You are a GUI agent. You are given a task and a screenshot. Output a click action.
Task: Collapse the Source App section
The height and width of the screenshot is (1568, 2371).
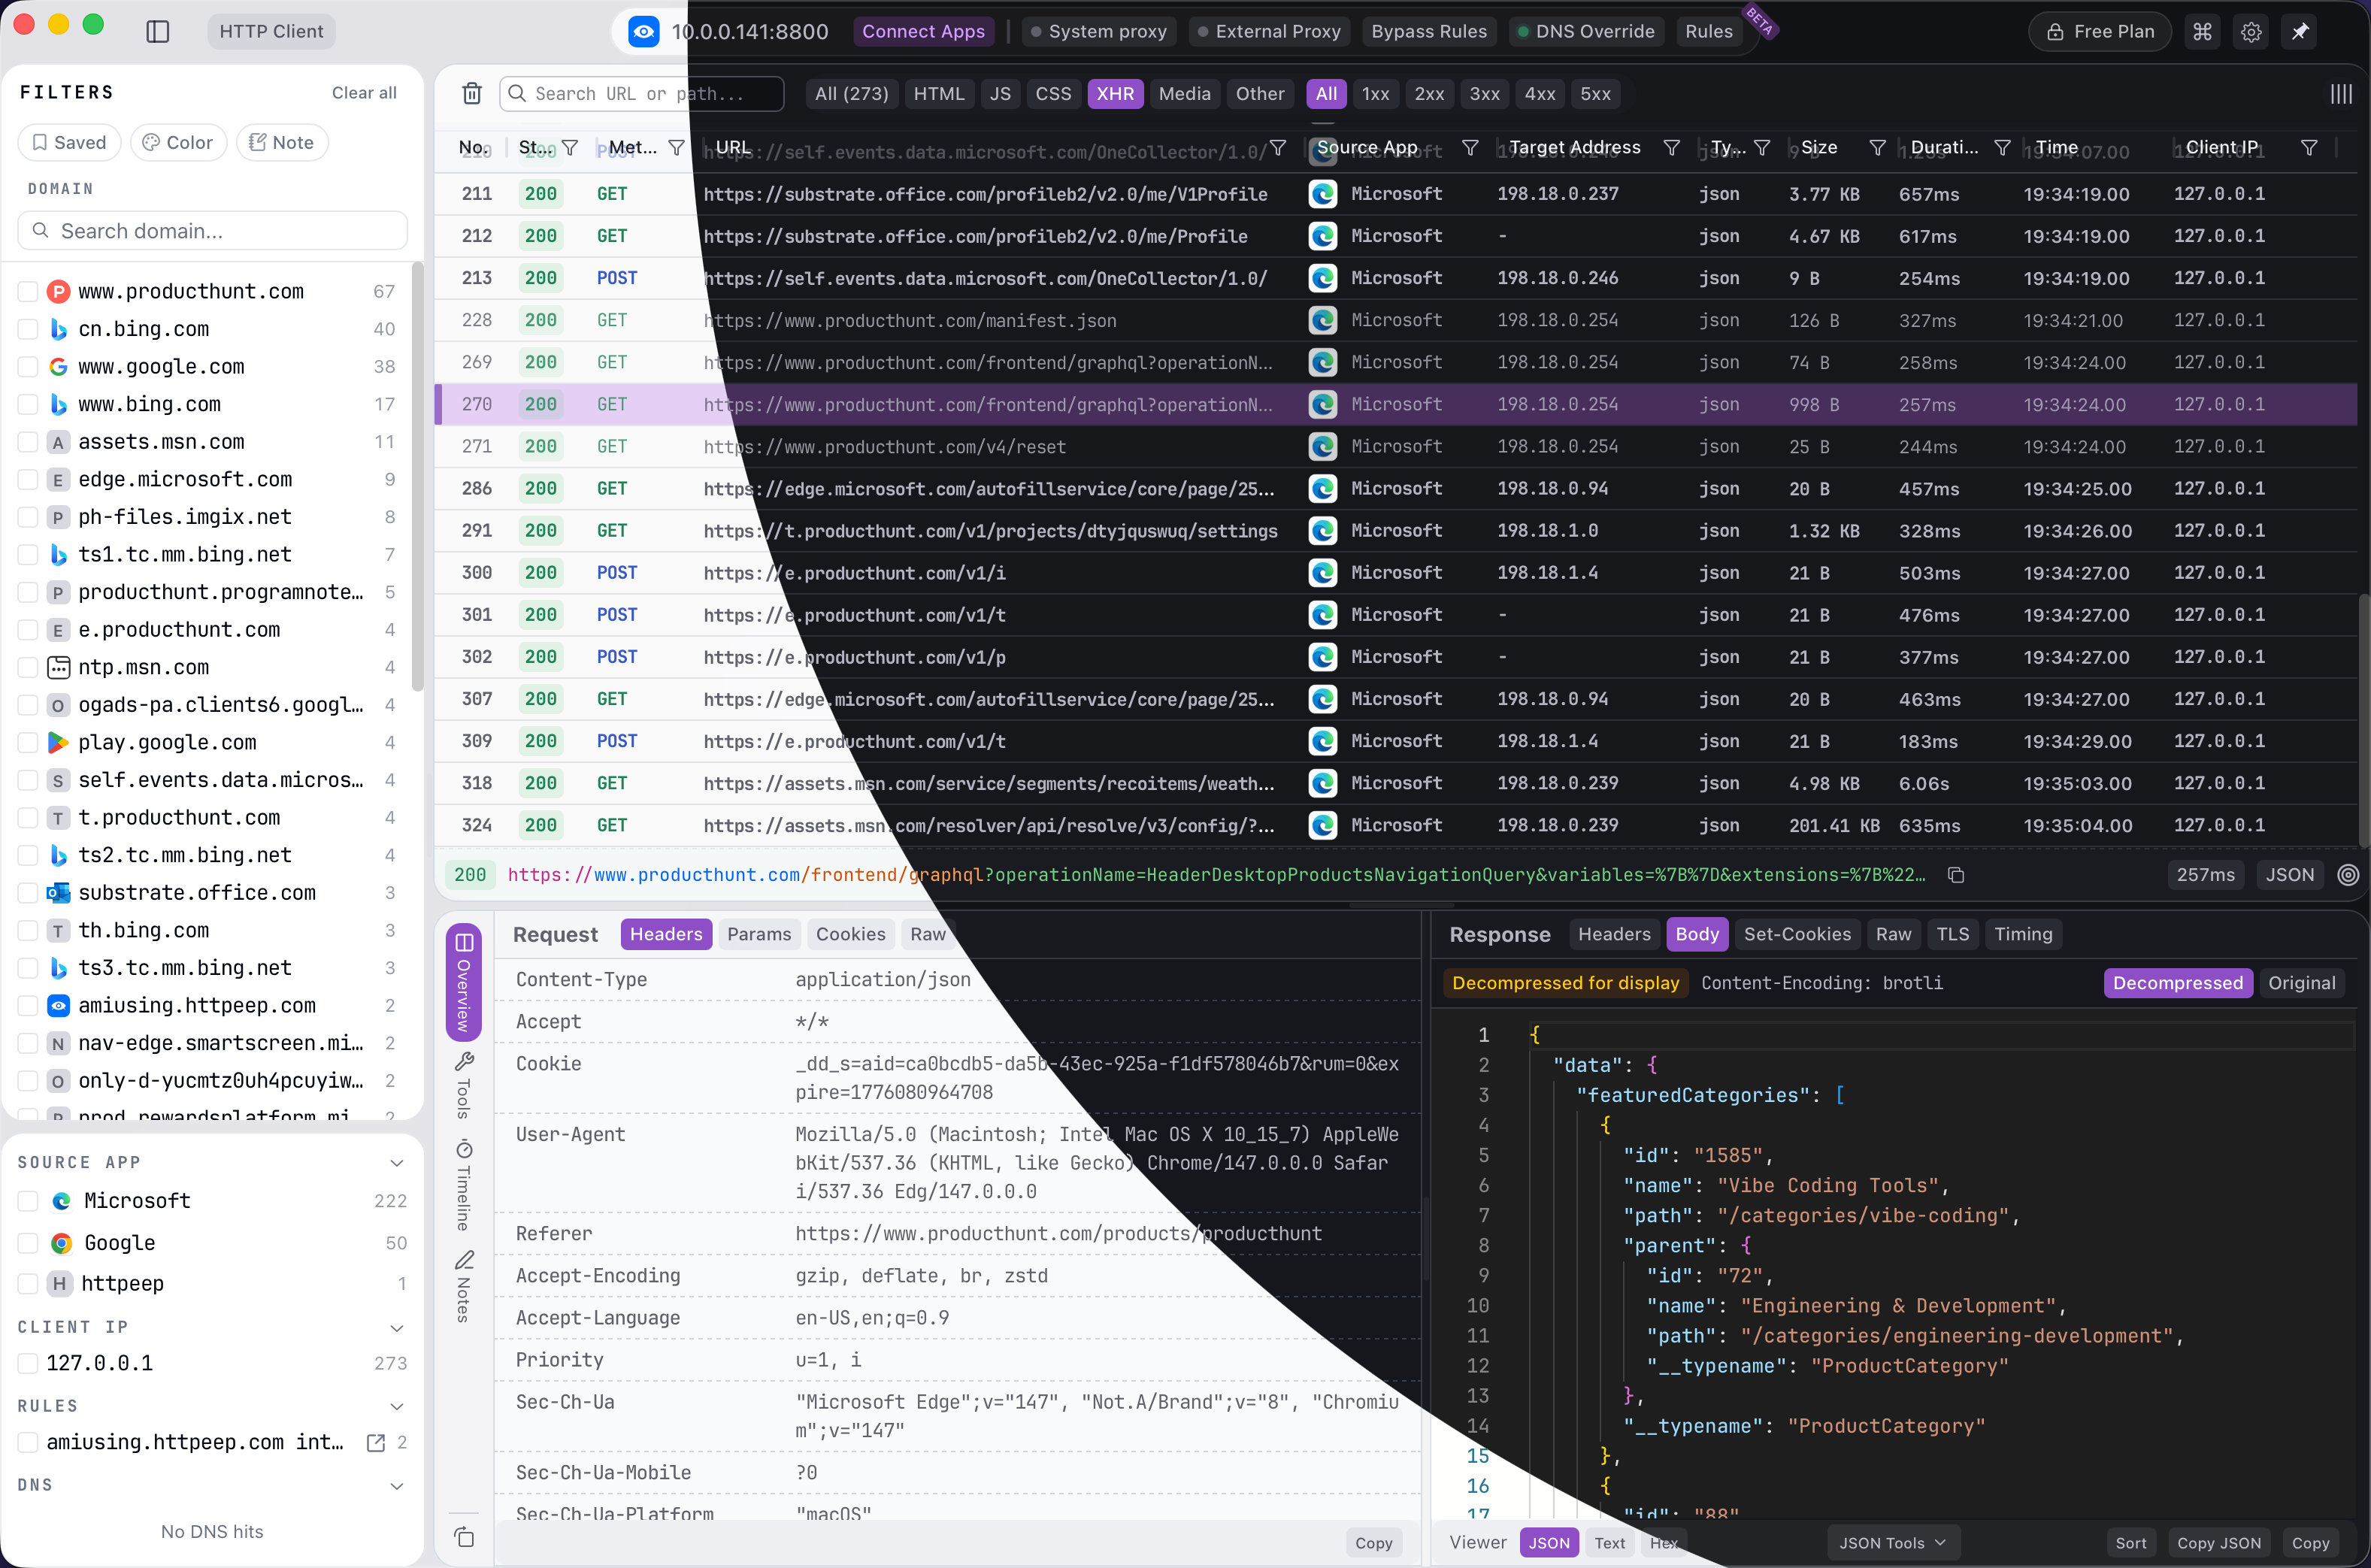(x=398, y=1162)
